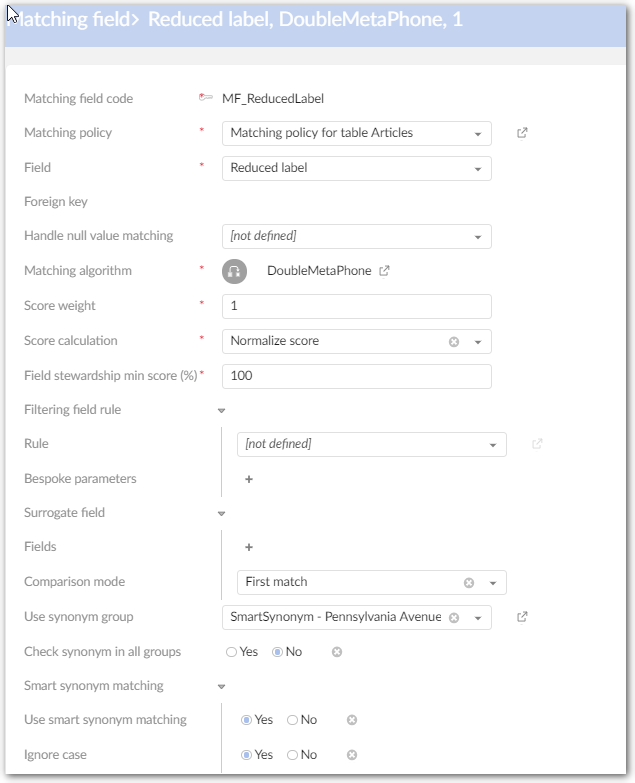This screenshot has height=783, width=635.
Task: Collapse the Filtering field rule section
Action: pos(221,410)
